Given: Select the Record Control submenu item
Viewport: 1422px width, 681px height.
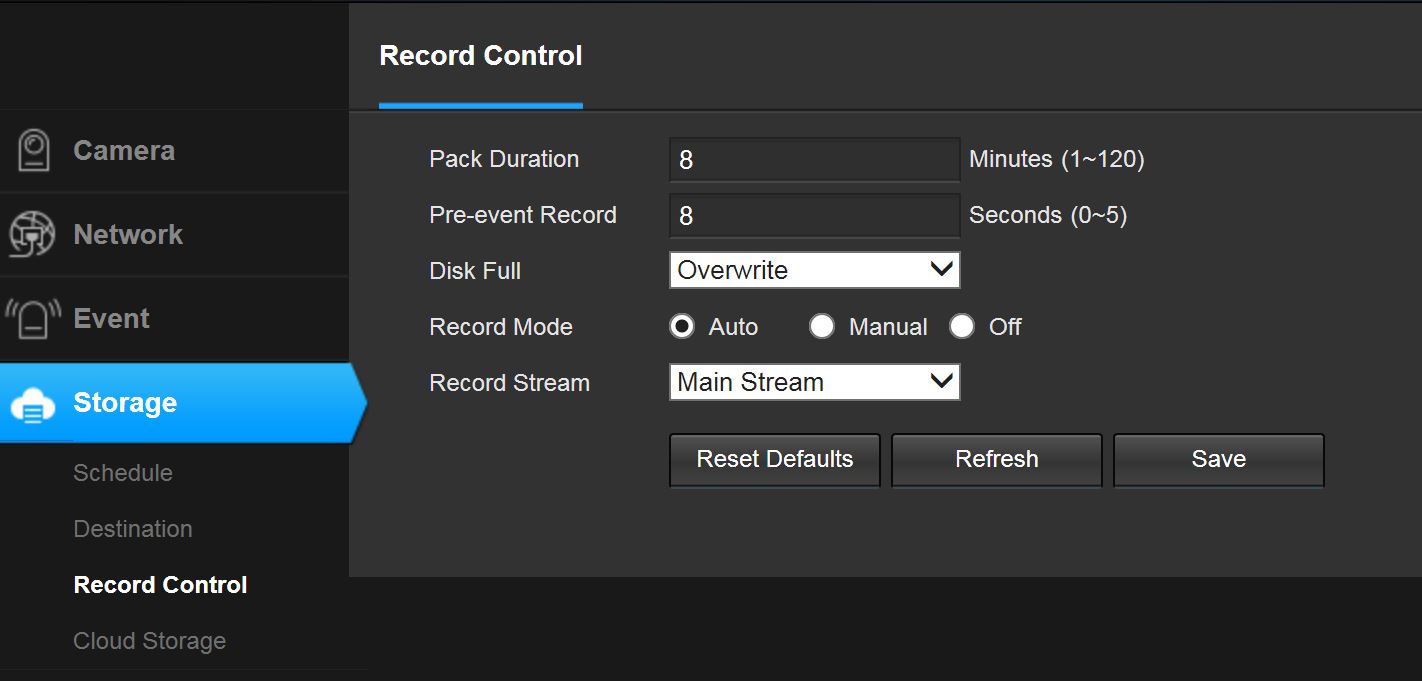Looking at the screenshot, I should click(161, 585).
